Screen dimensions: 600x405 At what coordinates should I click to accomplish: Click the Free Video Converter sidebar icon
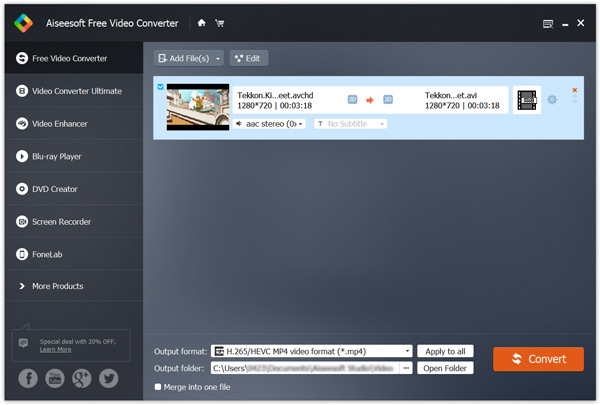pos(22,58)
